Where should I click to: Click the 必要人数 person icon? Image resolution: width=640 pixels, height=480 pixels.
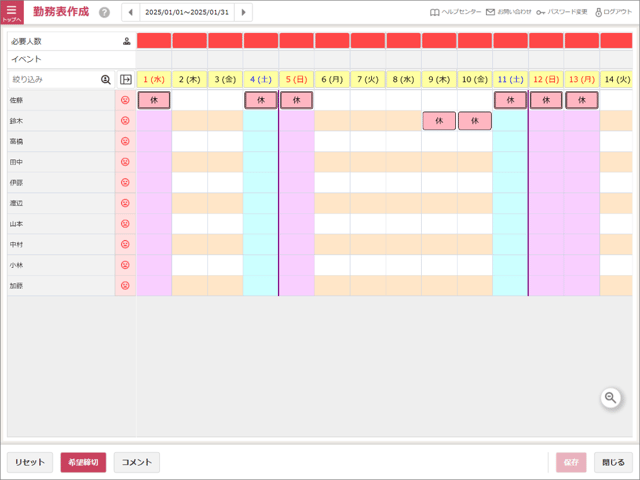127,41
